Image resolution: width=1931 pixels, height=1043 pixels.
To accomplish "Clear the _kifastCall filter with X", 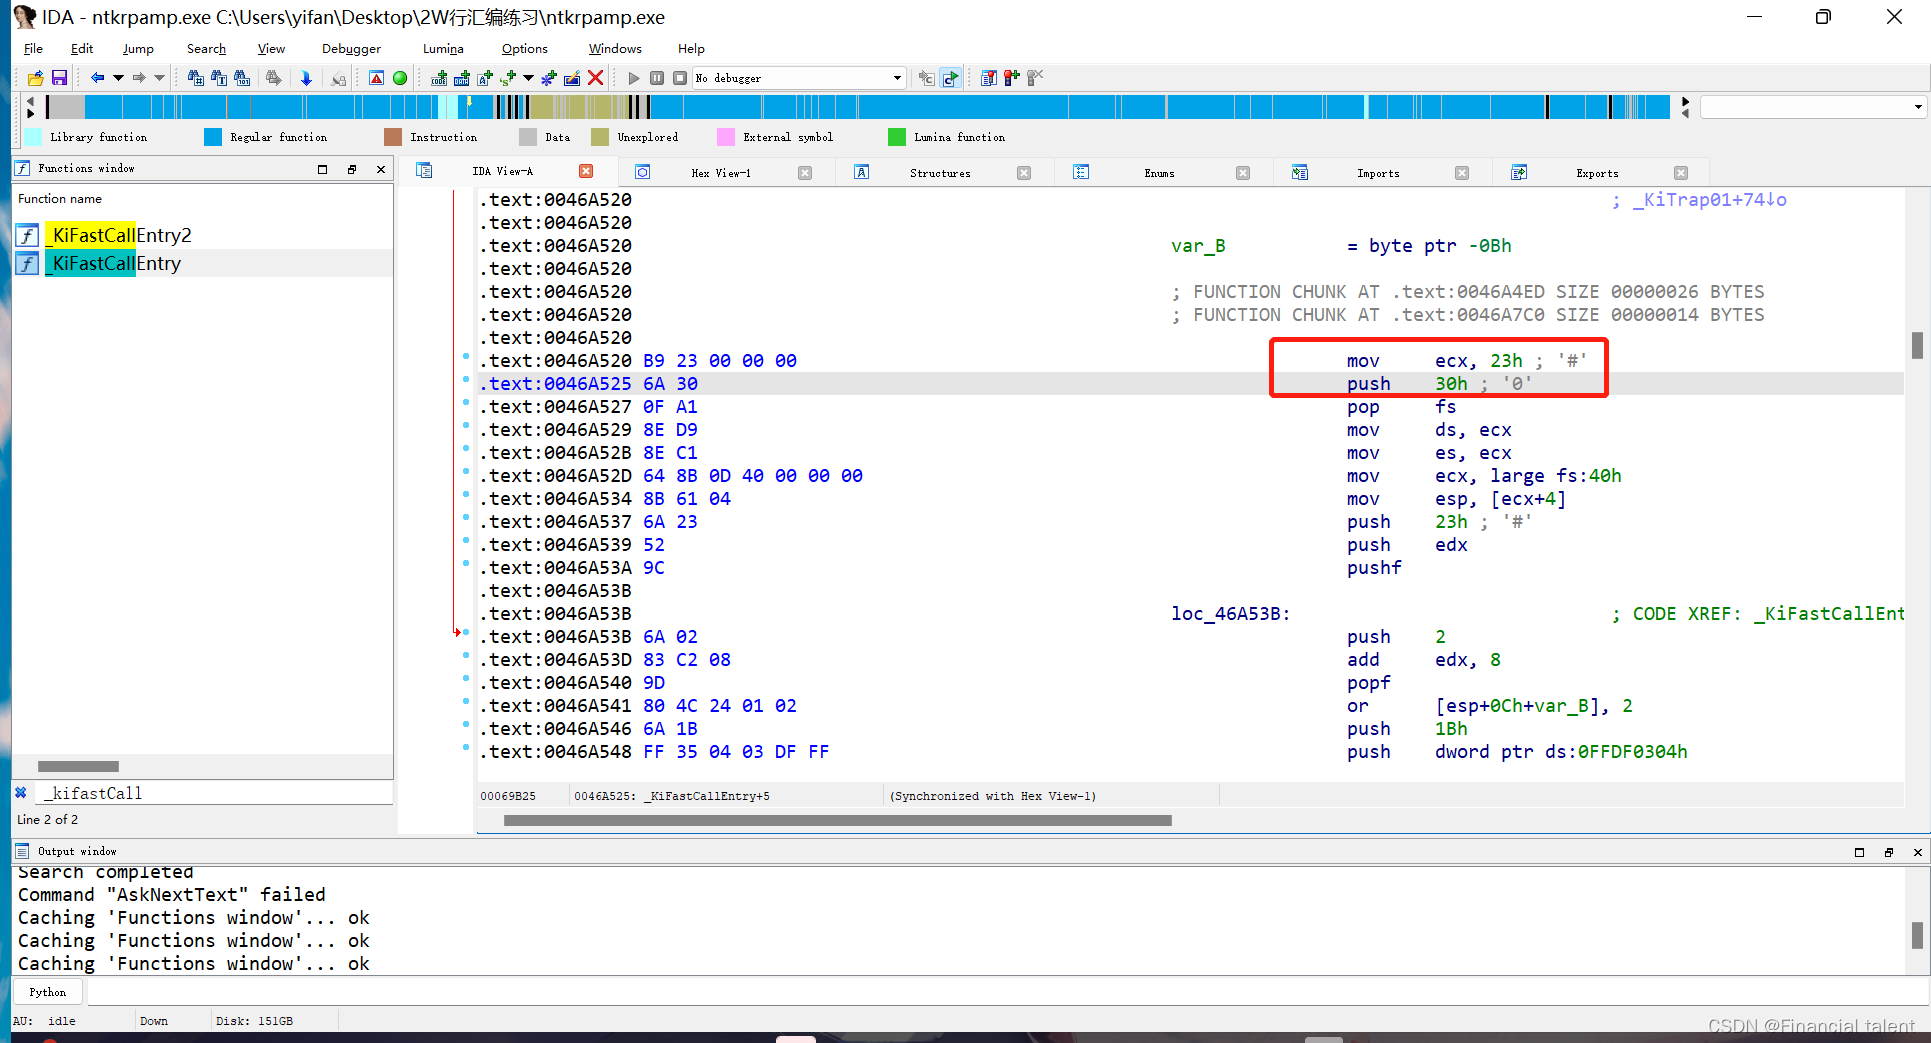I will pyautogui.click(x=20, y=793).
